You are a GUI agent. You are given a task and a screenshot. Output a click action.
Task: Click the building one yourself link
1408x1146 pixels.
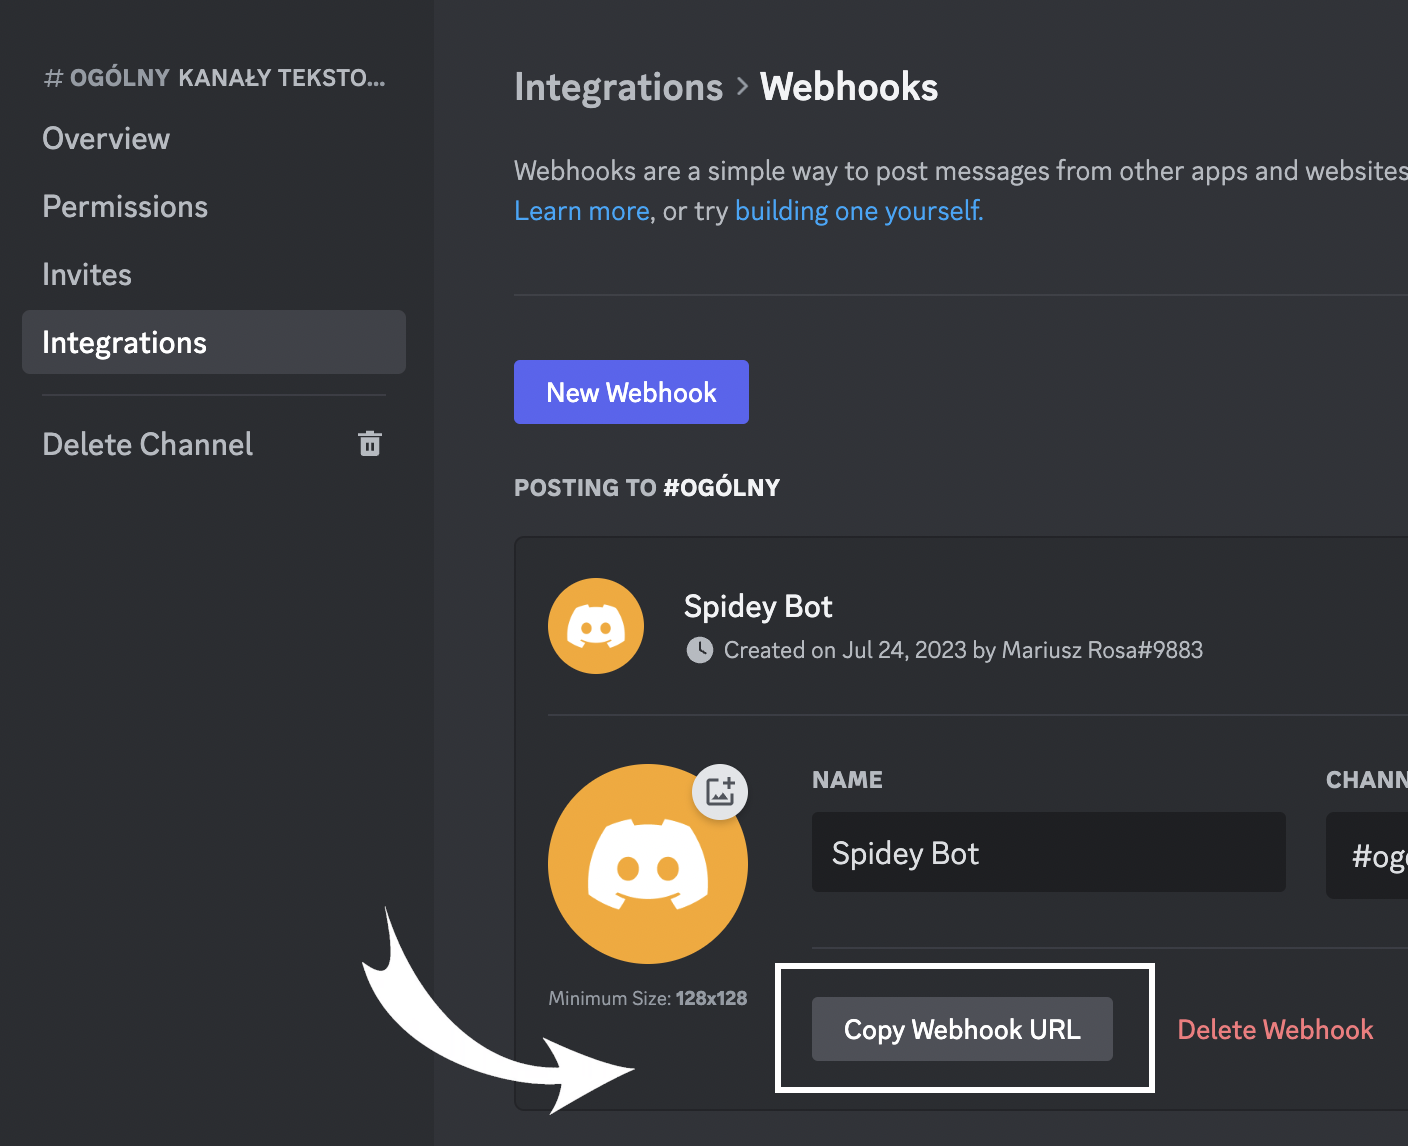pyautogui.click(x=857, y=211)
